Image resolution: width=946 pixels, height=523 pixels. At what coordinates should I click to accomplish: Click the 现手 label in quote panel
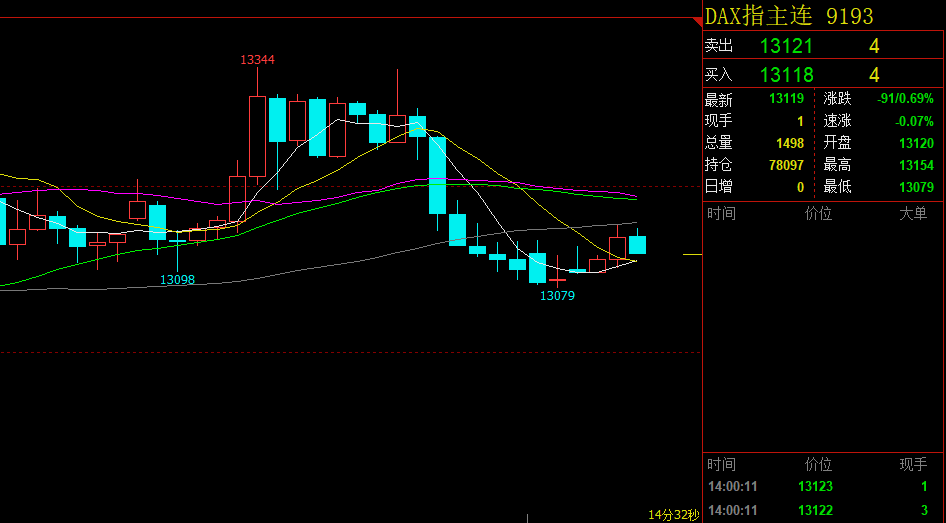coord(719,121)
